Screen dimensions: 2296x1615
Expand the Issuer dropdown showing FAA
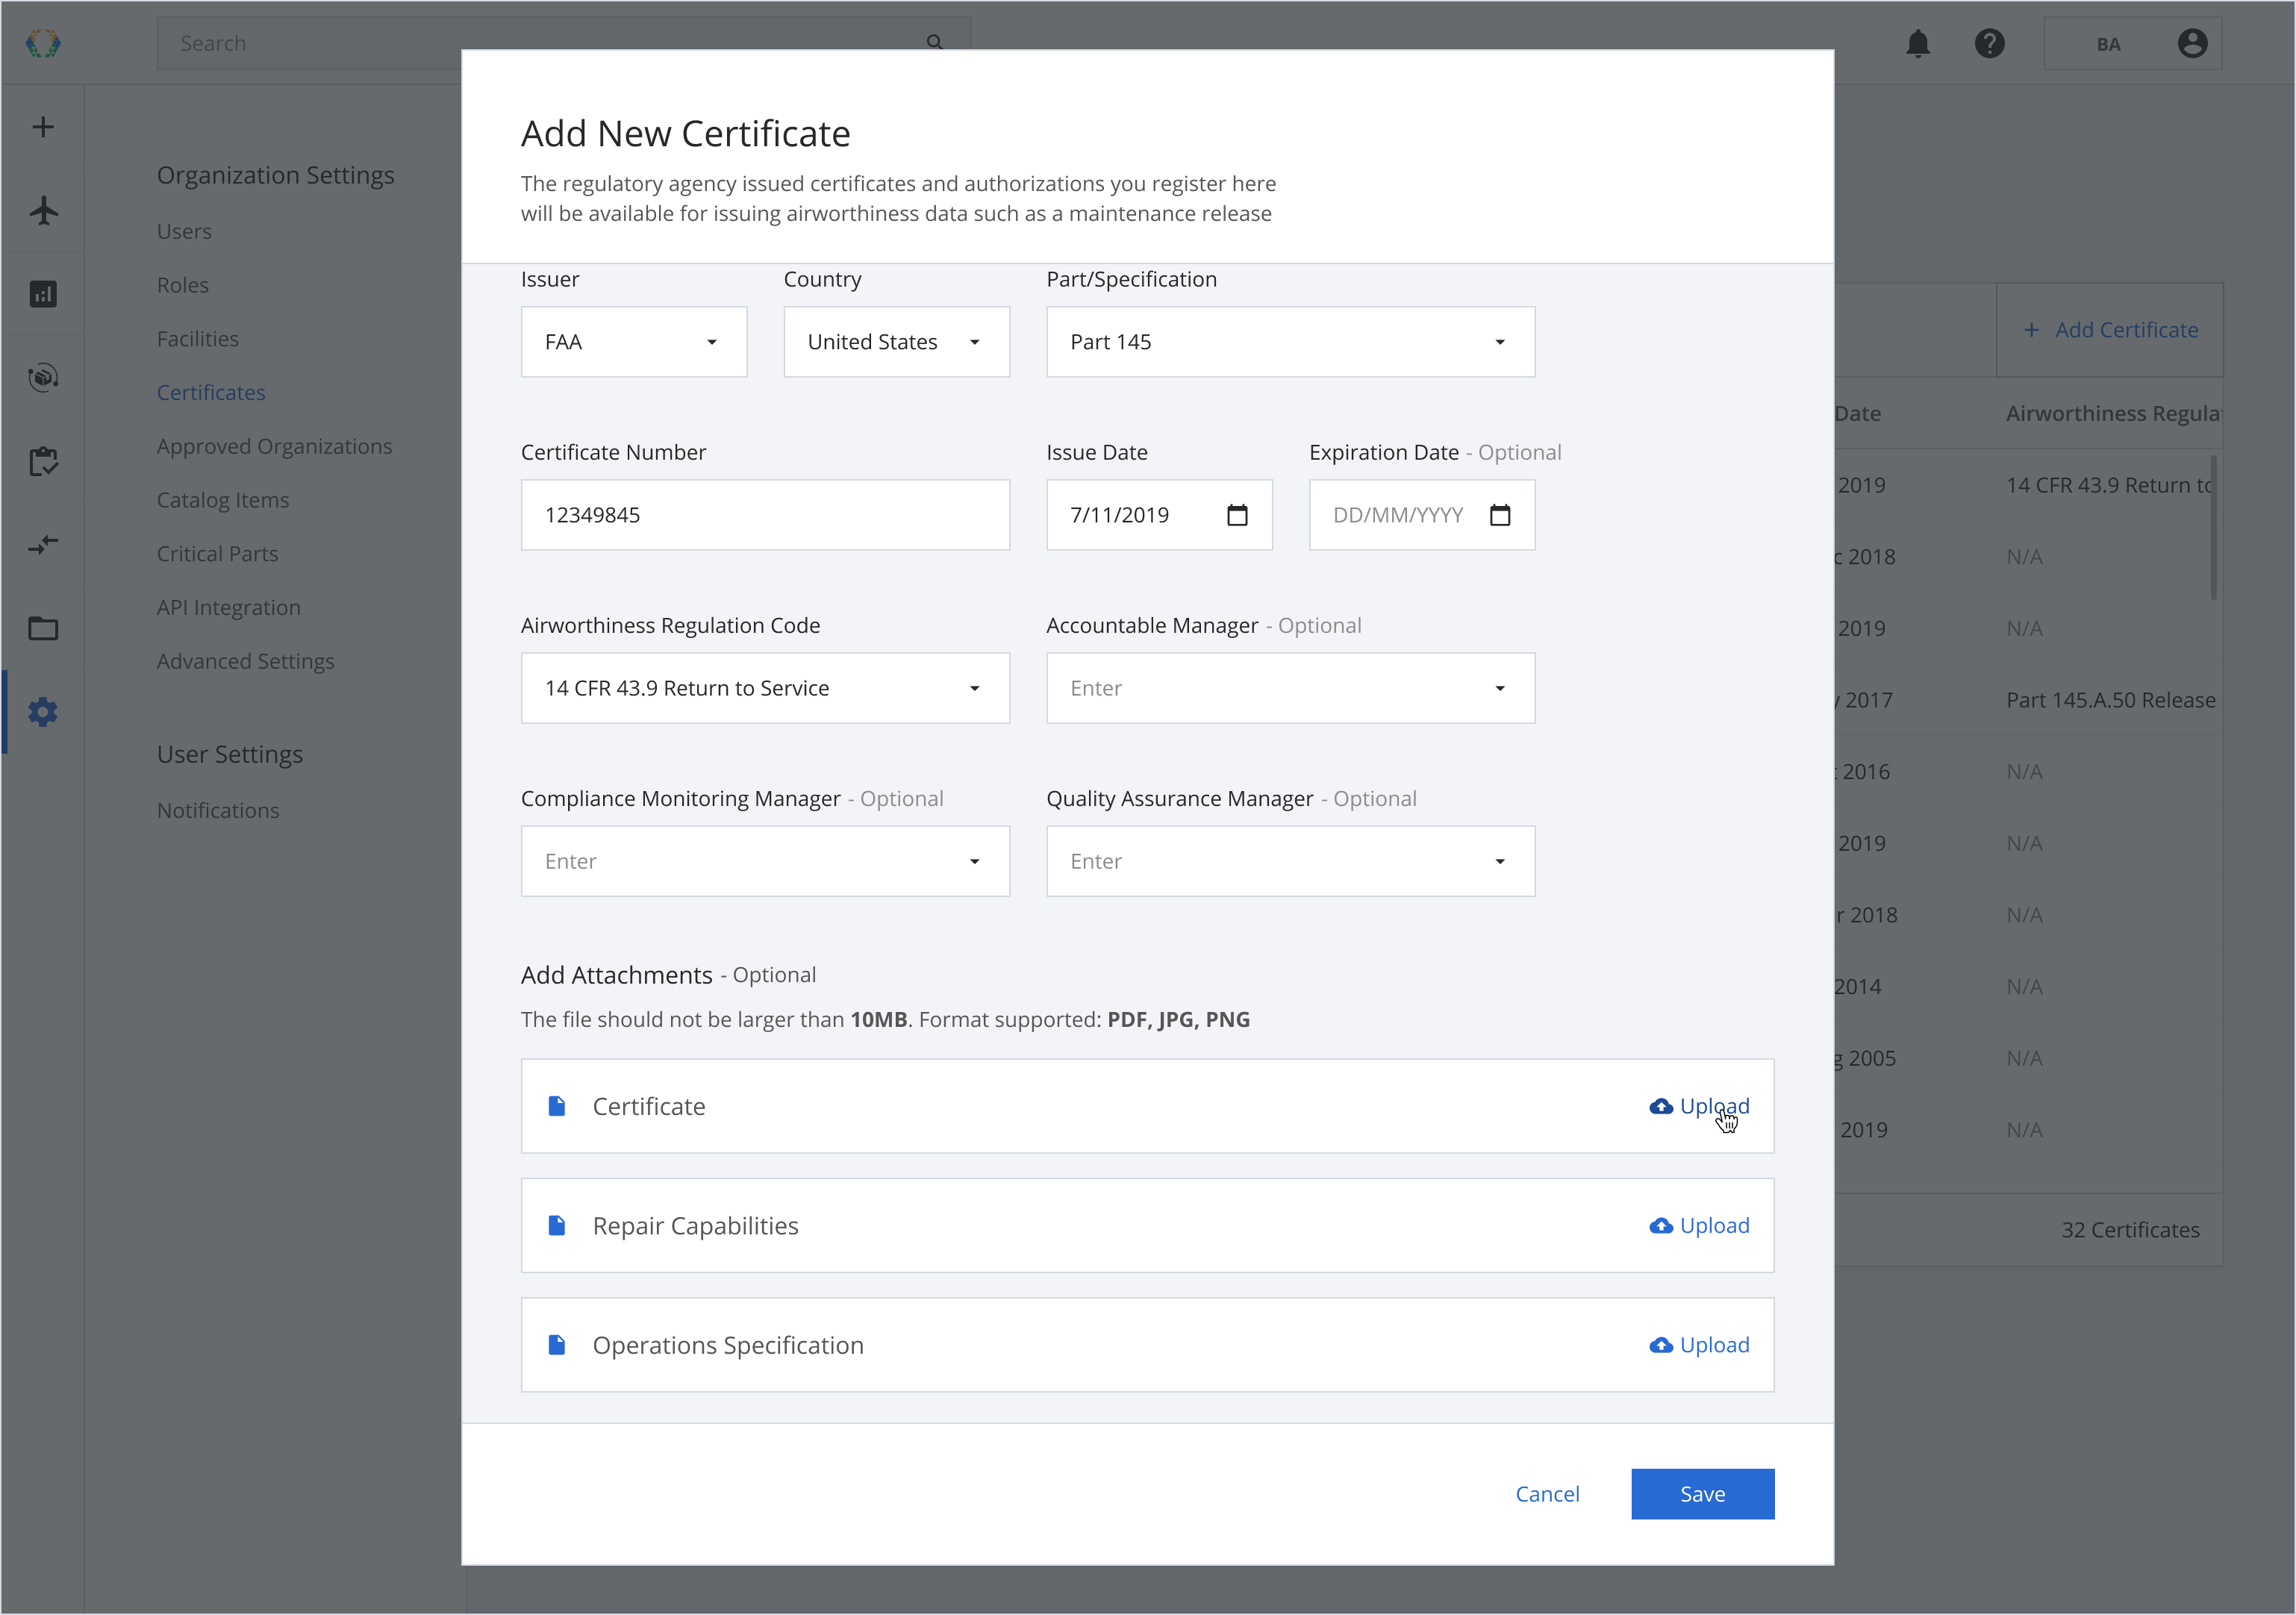click(x=634, y=342)
